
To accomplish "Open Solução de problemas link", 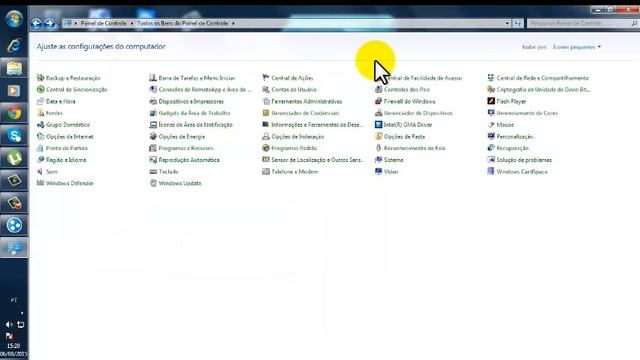I will coord(524,160).
